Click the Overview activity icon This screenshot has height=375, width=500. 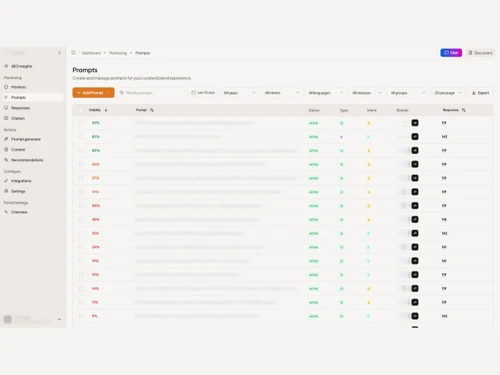coord(6,212)
